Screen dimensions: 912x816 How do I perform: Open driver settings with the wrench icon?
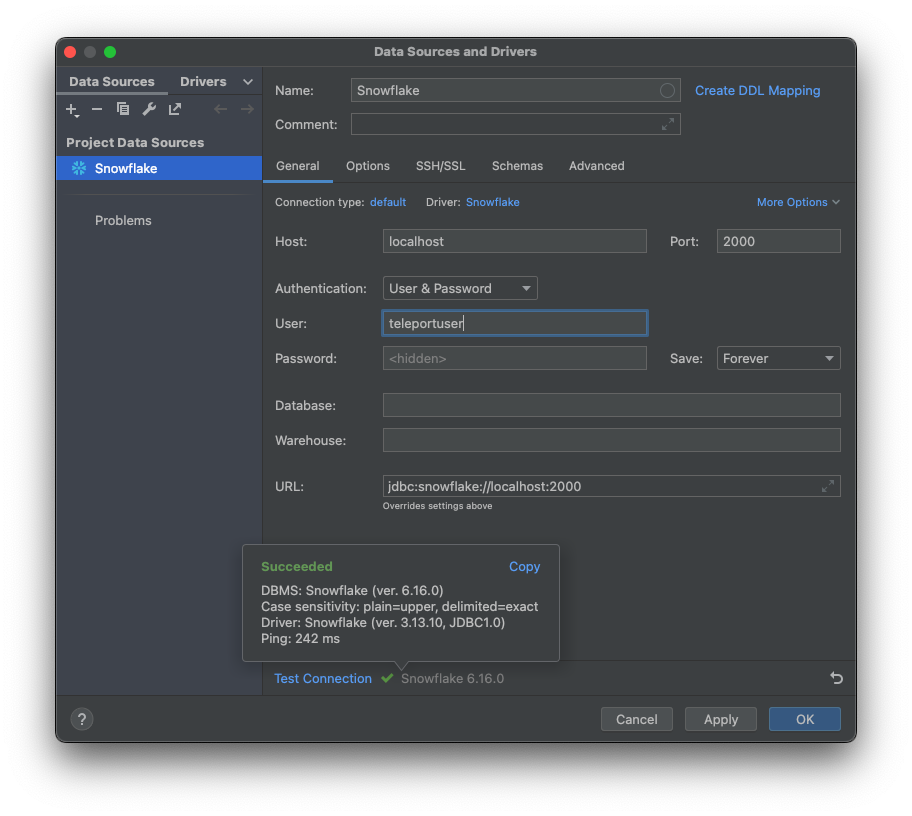pos(147,109)
